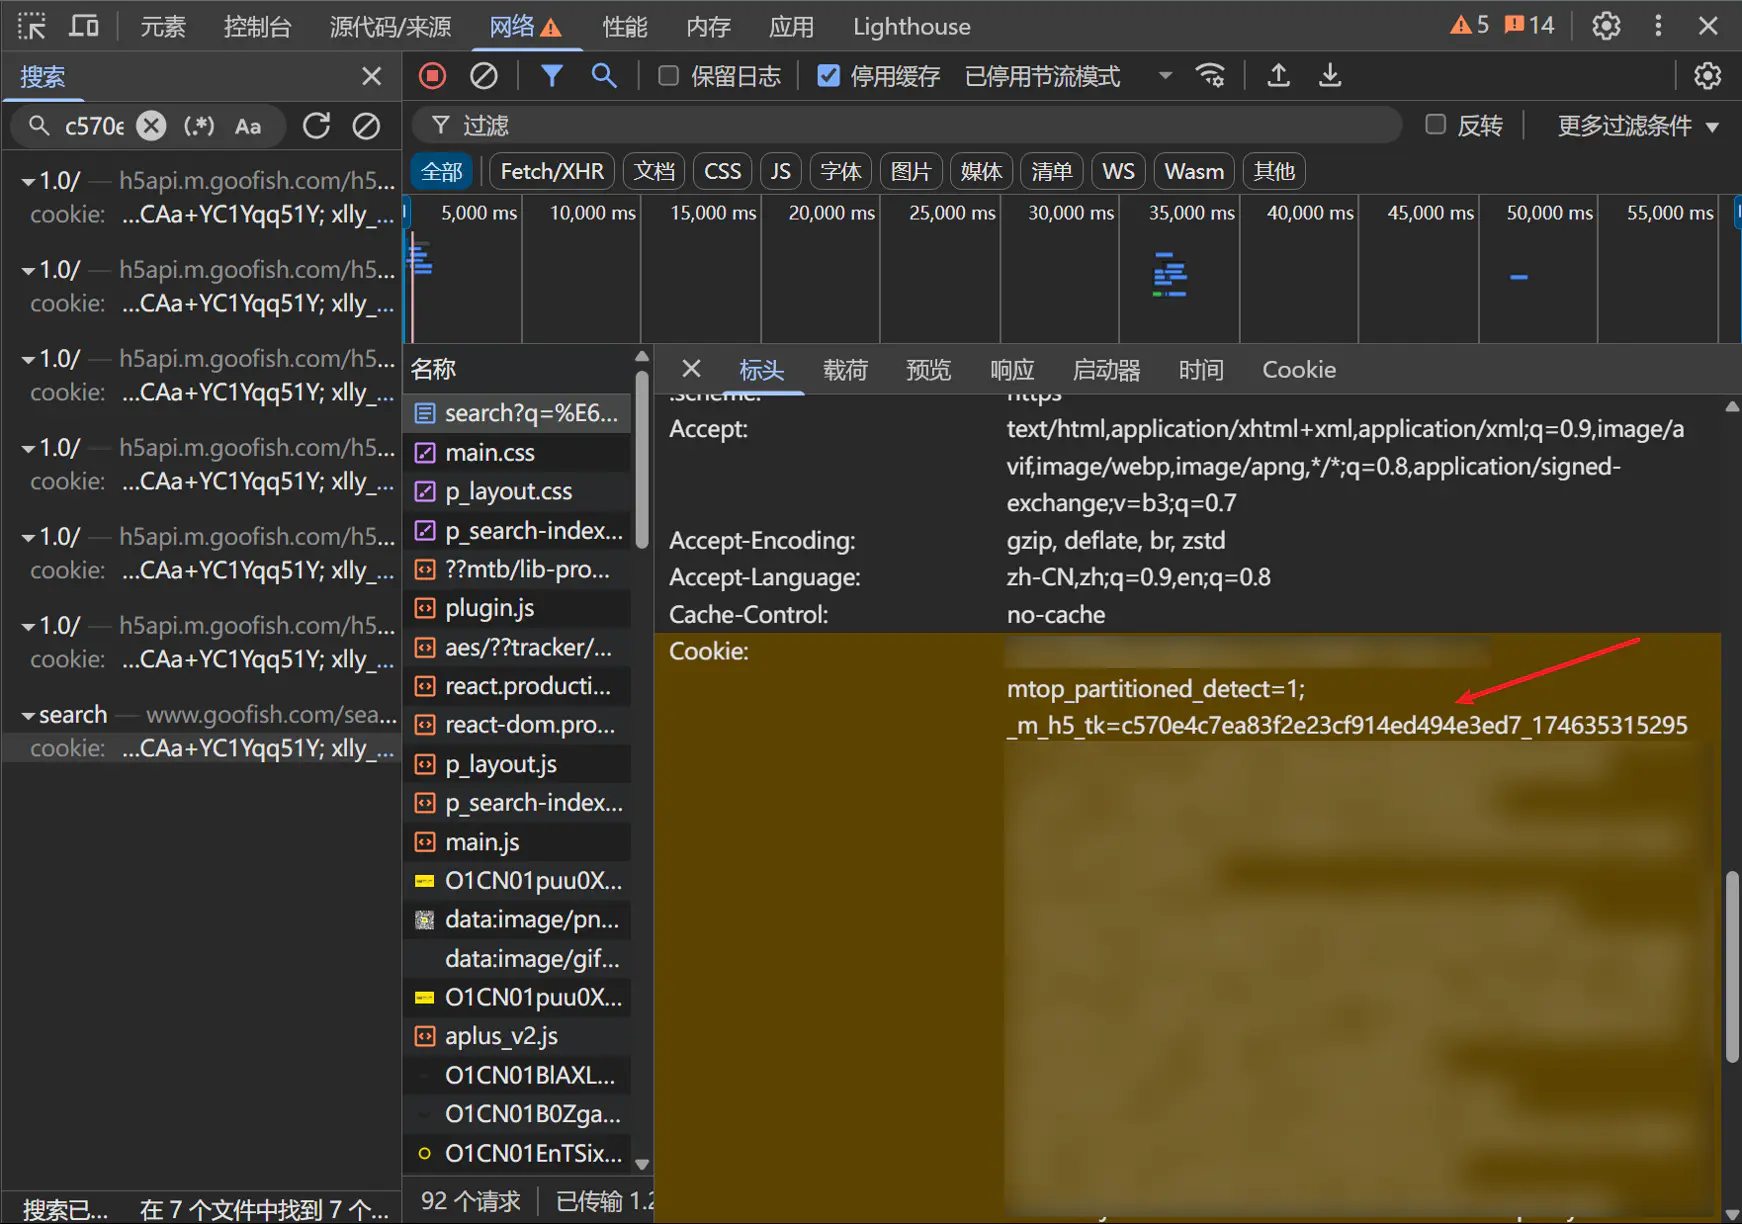Click the import HAR file upload icon
Screen dimensions: 1742x1224
point(1278,76)
